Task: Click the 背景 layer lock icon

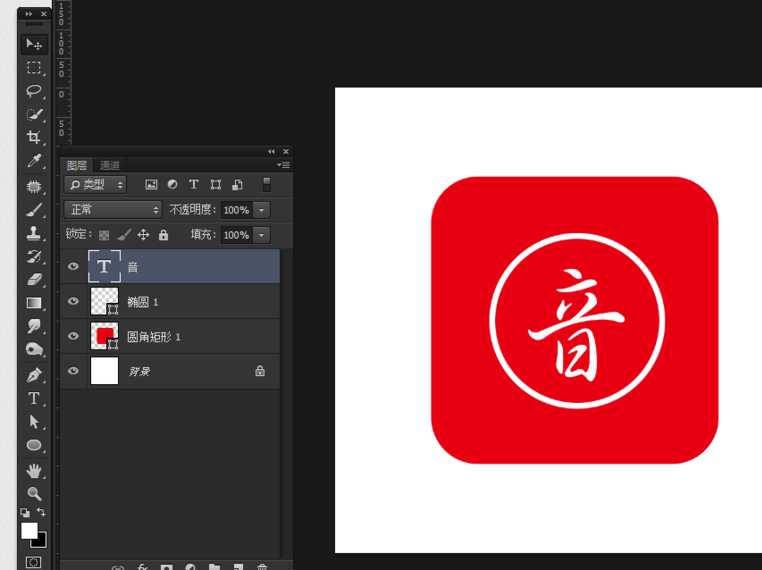Action: point(260,371)
